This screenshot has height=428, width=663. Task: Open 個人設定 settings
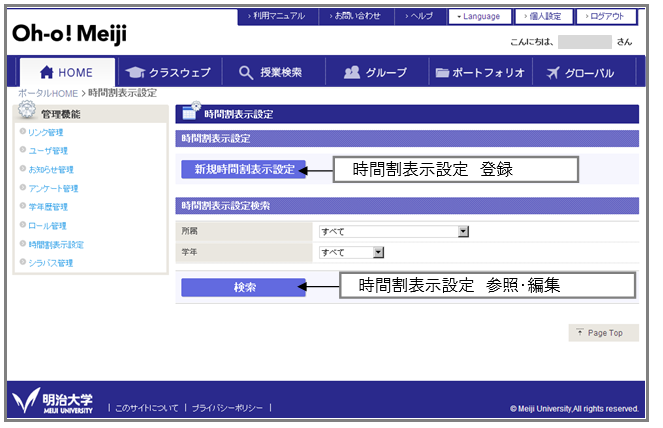pyautogui.click(x=544, y=16)
